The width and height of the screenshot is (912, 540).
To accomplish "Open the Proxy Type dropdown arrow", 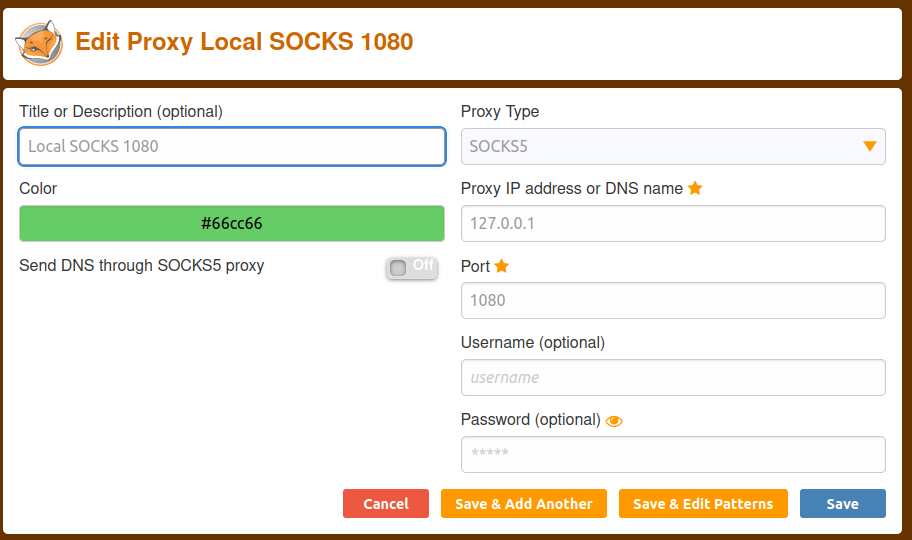I will point(869,147).
